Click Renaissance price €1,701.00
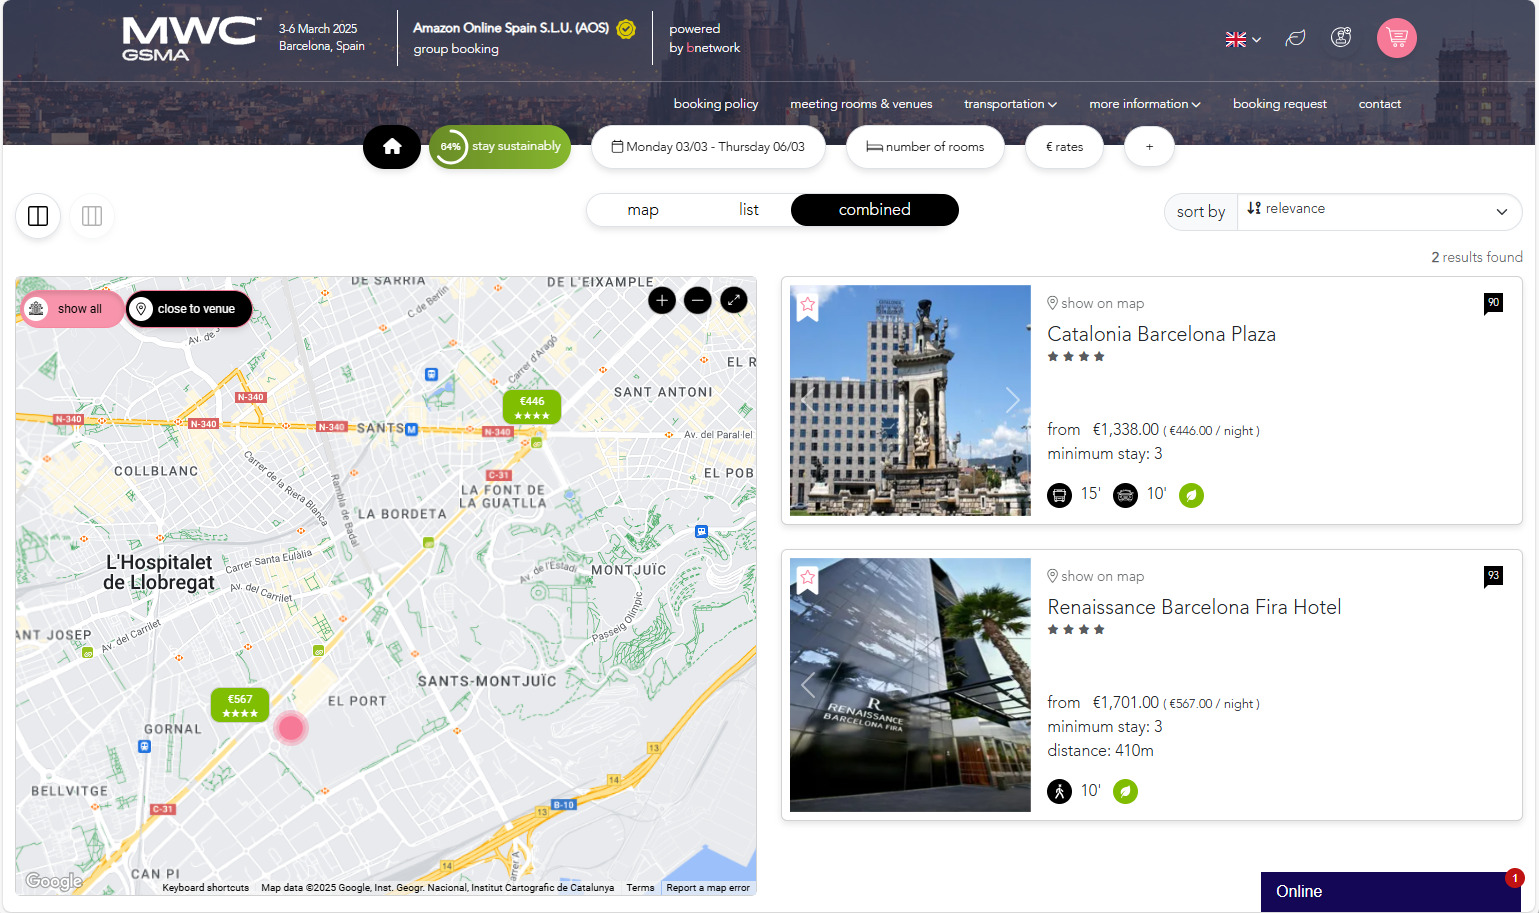Image resolution: width=1539 pixels, height=913 pixels. 1126,702
